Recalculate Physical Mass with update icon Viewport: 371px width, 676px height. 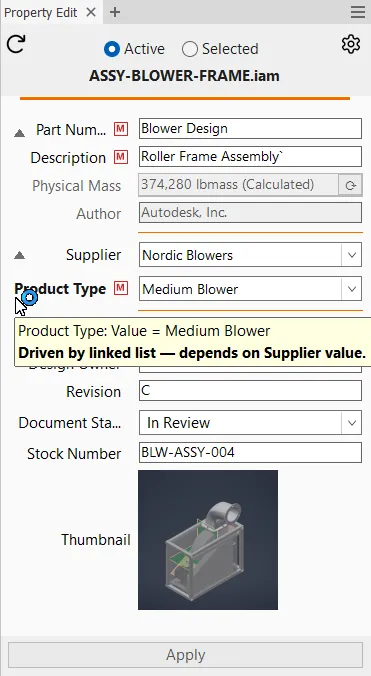point(350,185)
